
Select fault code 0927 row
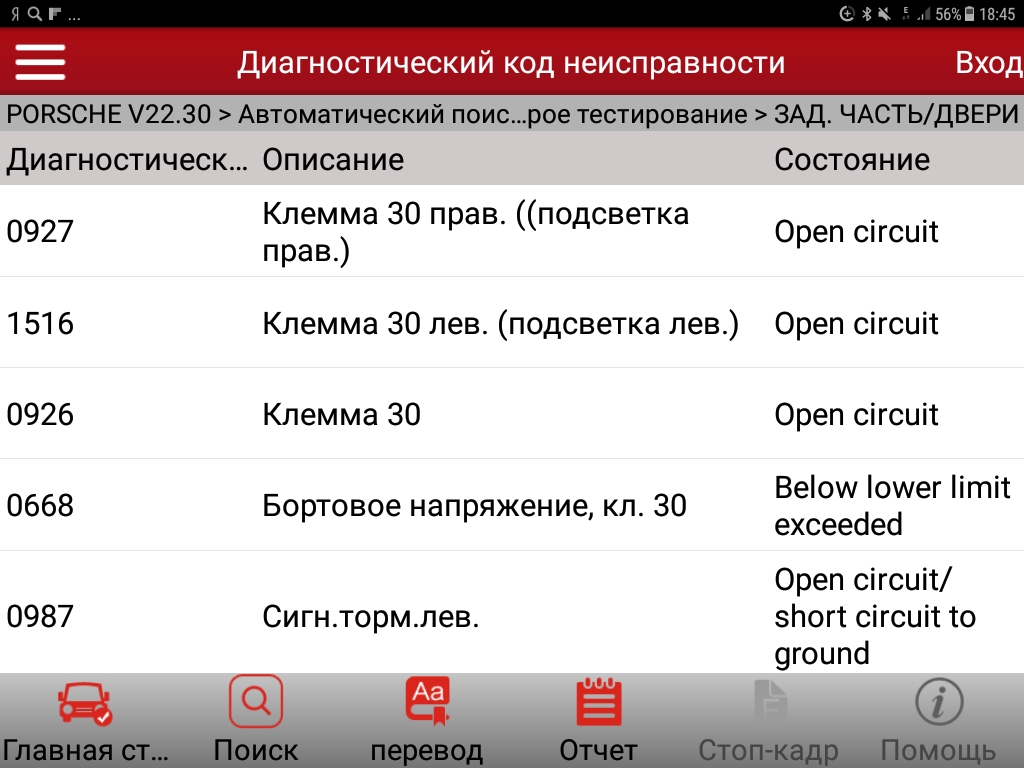tap(500, 231)
